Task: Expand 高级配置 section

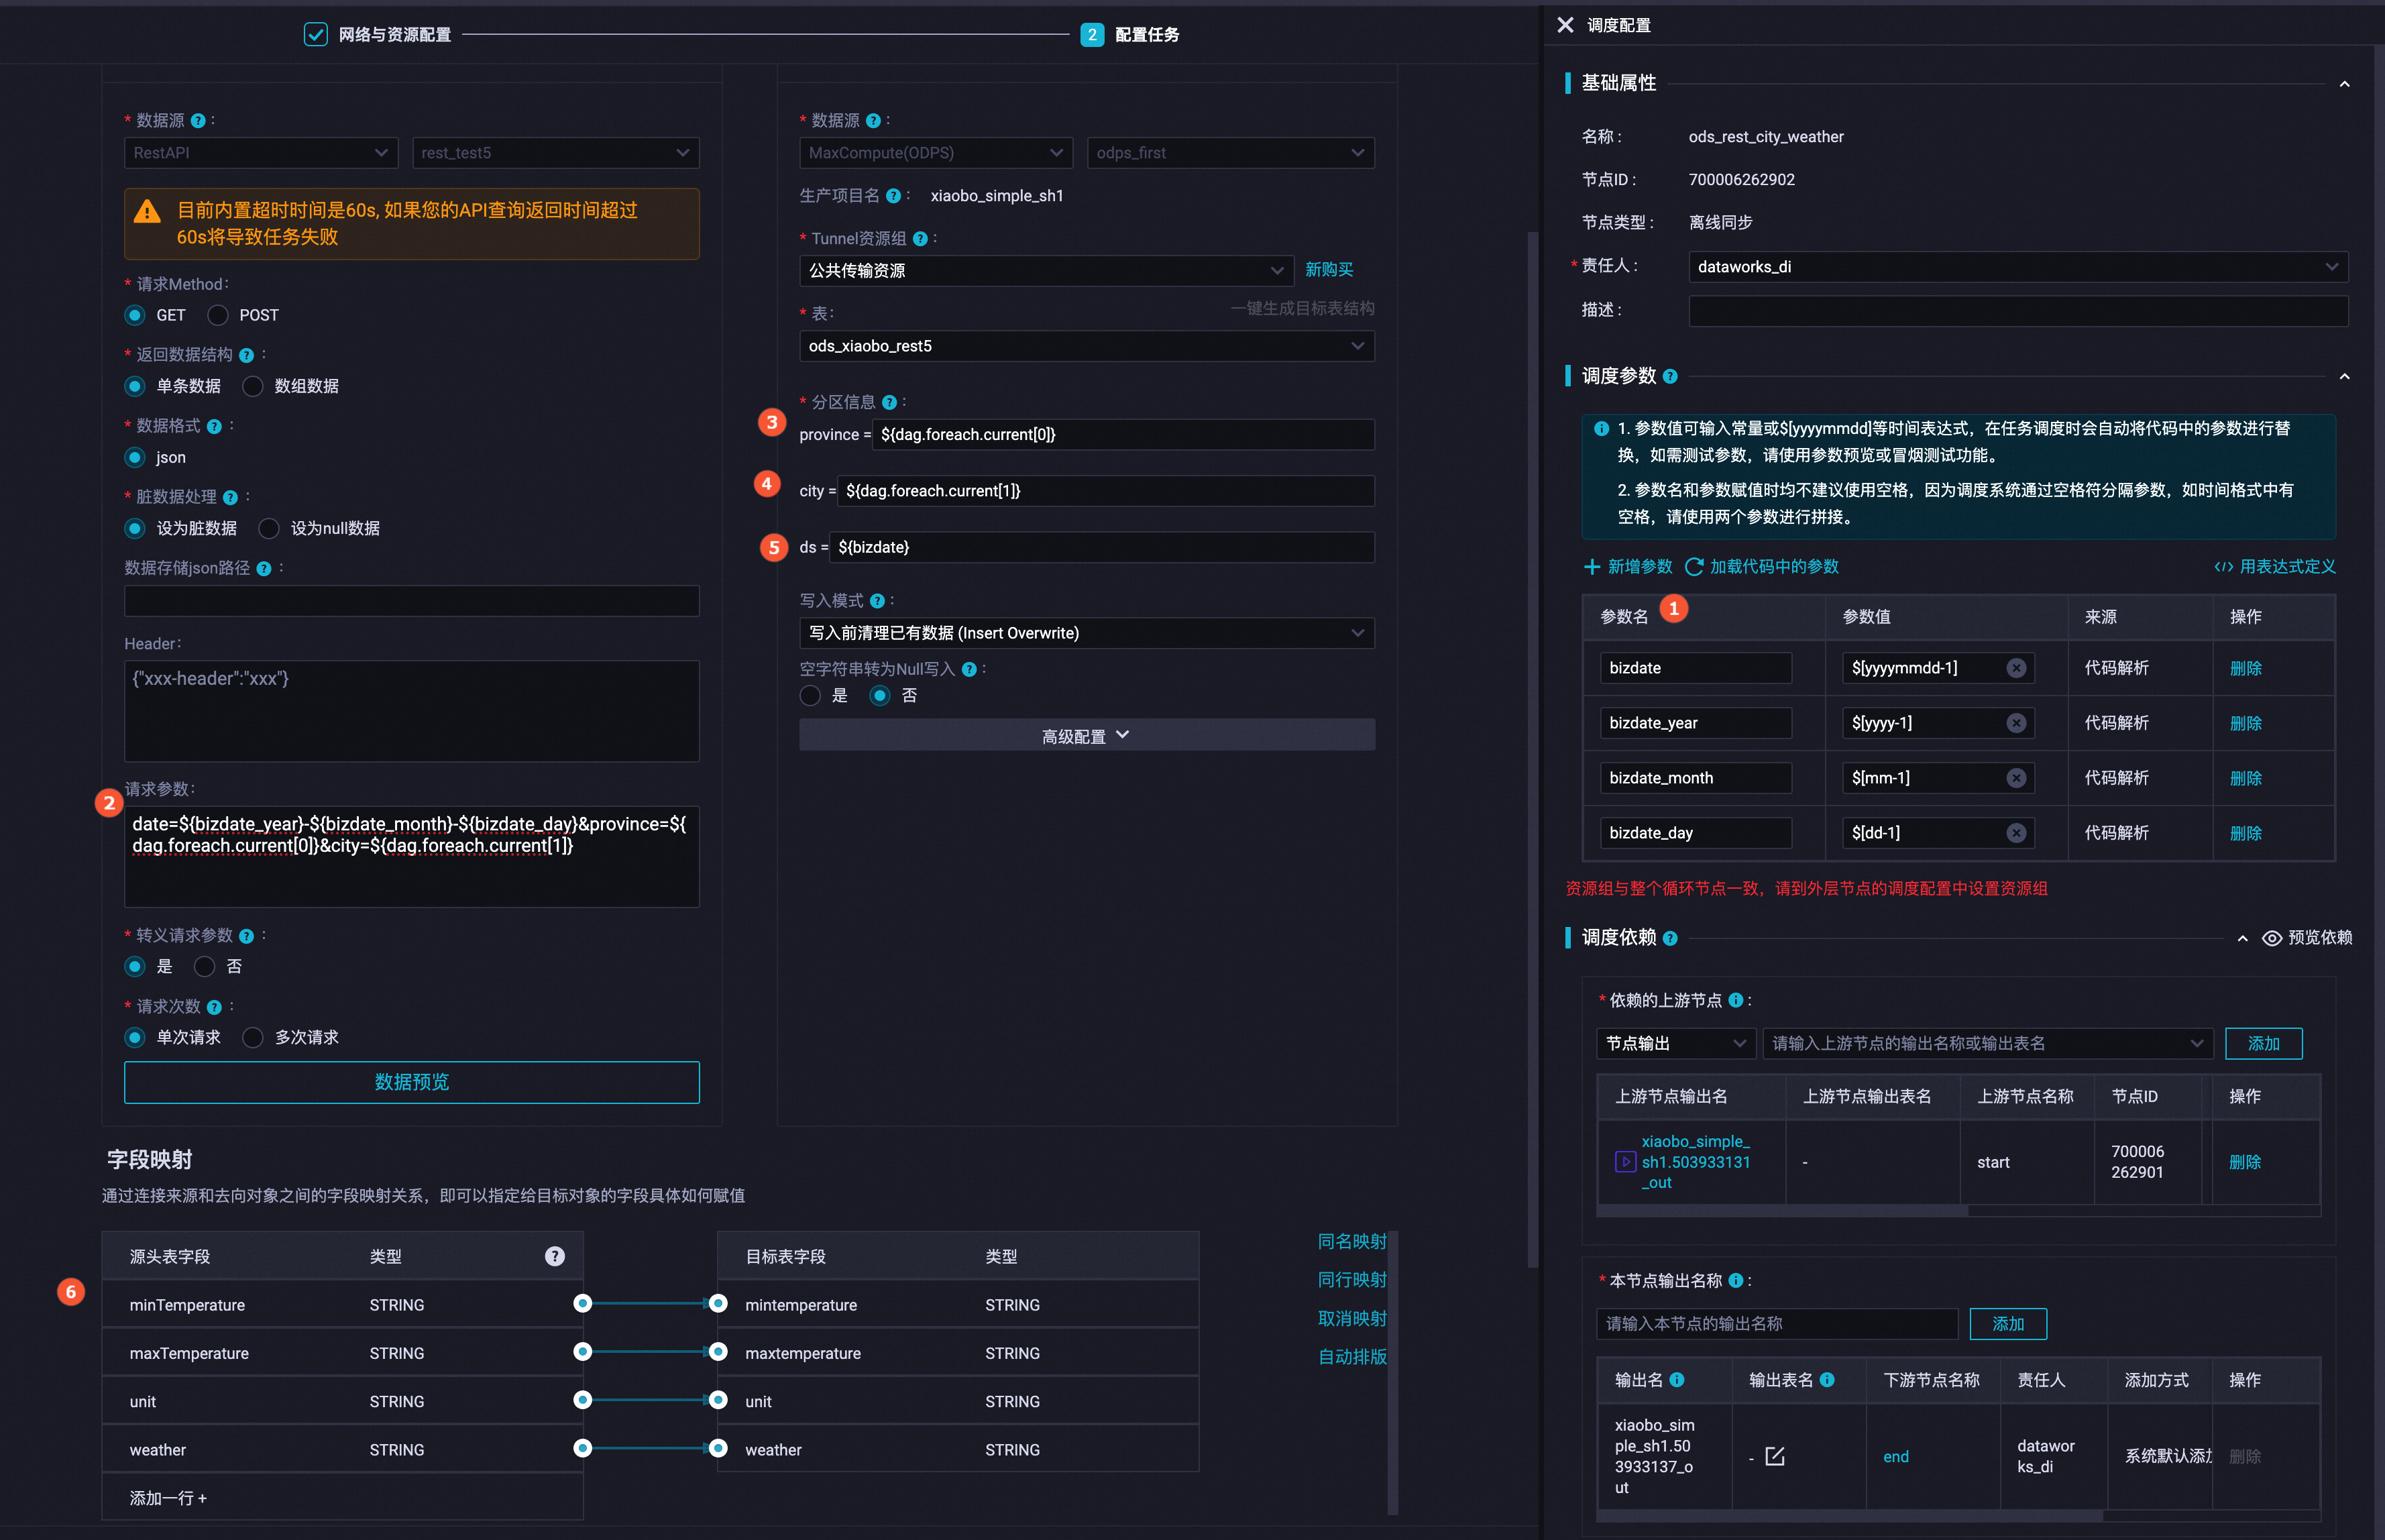Action: 1086,735
